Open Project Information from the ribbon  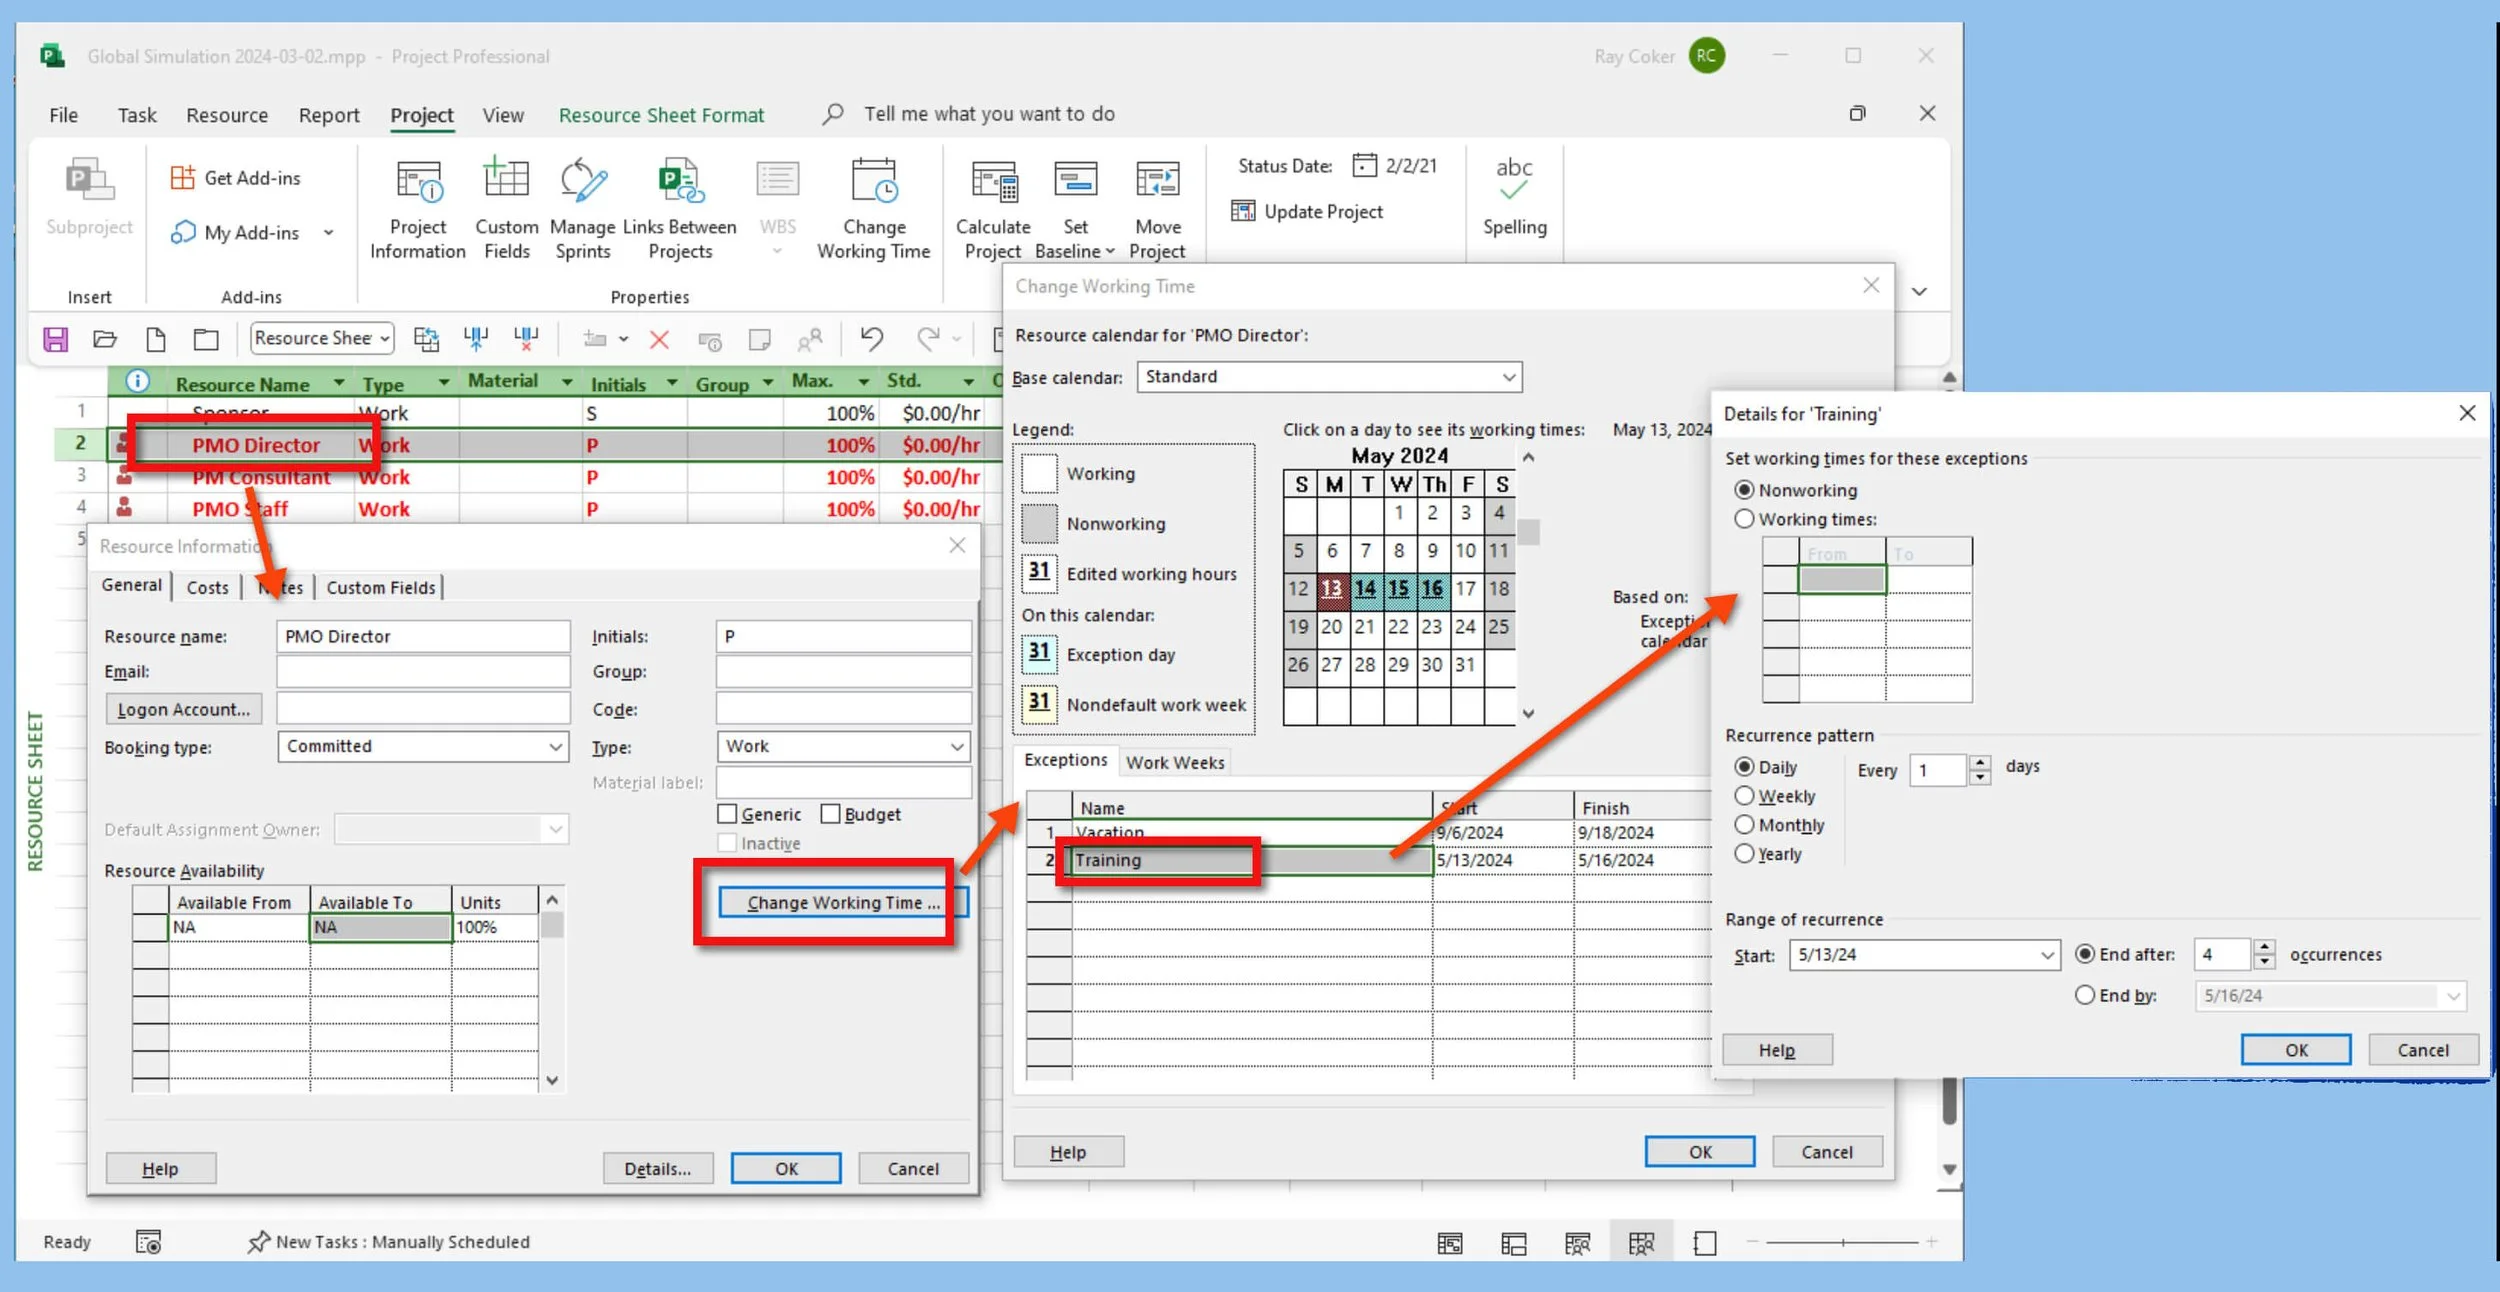pos(418,209)
